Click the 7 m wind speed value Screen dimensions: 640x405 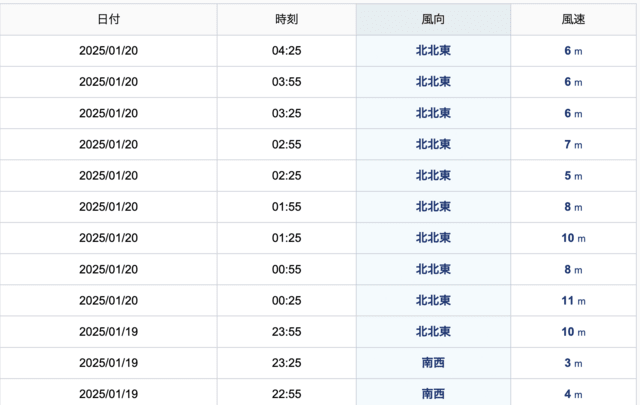573,145
